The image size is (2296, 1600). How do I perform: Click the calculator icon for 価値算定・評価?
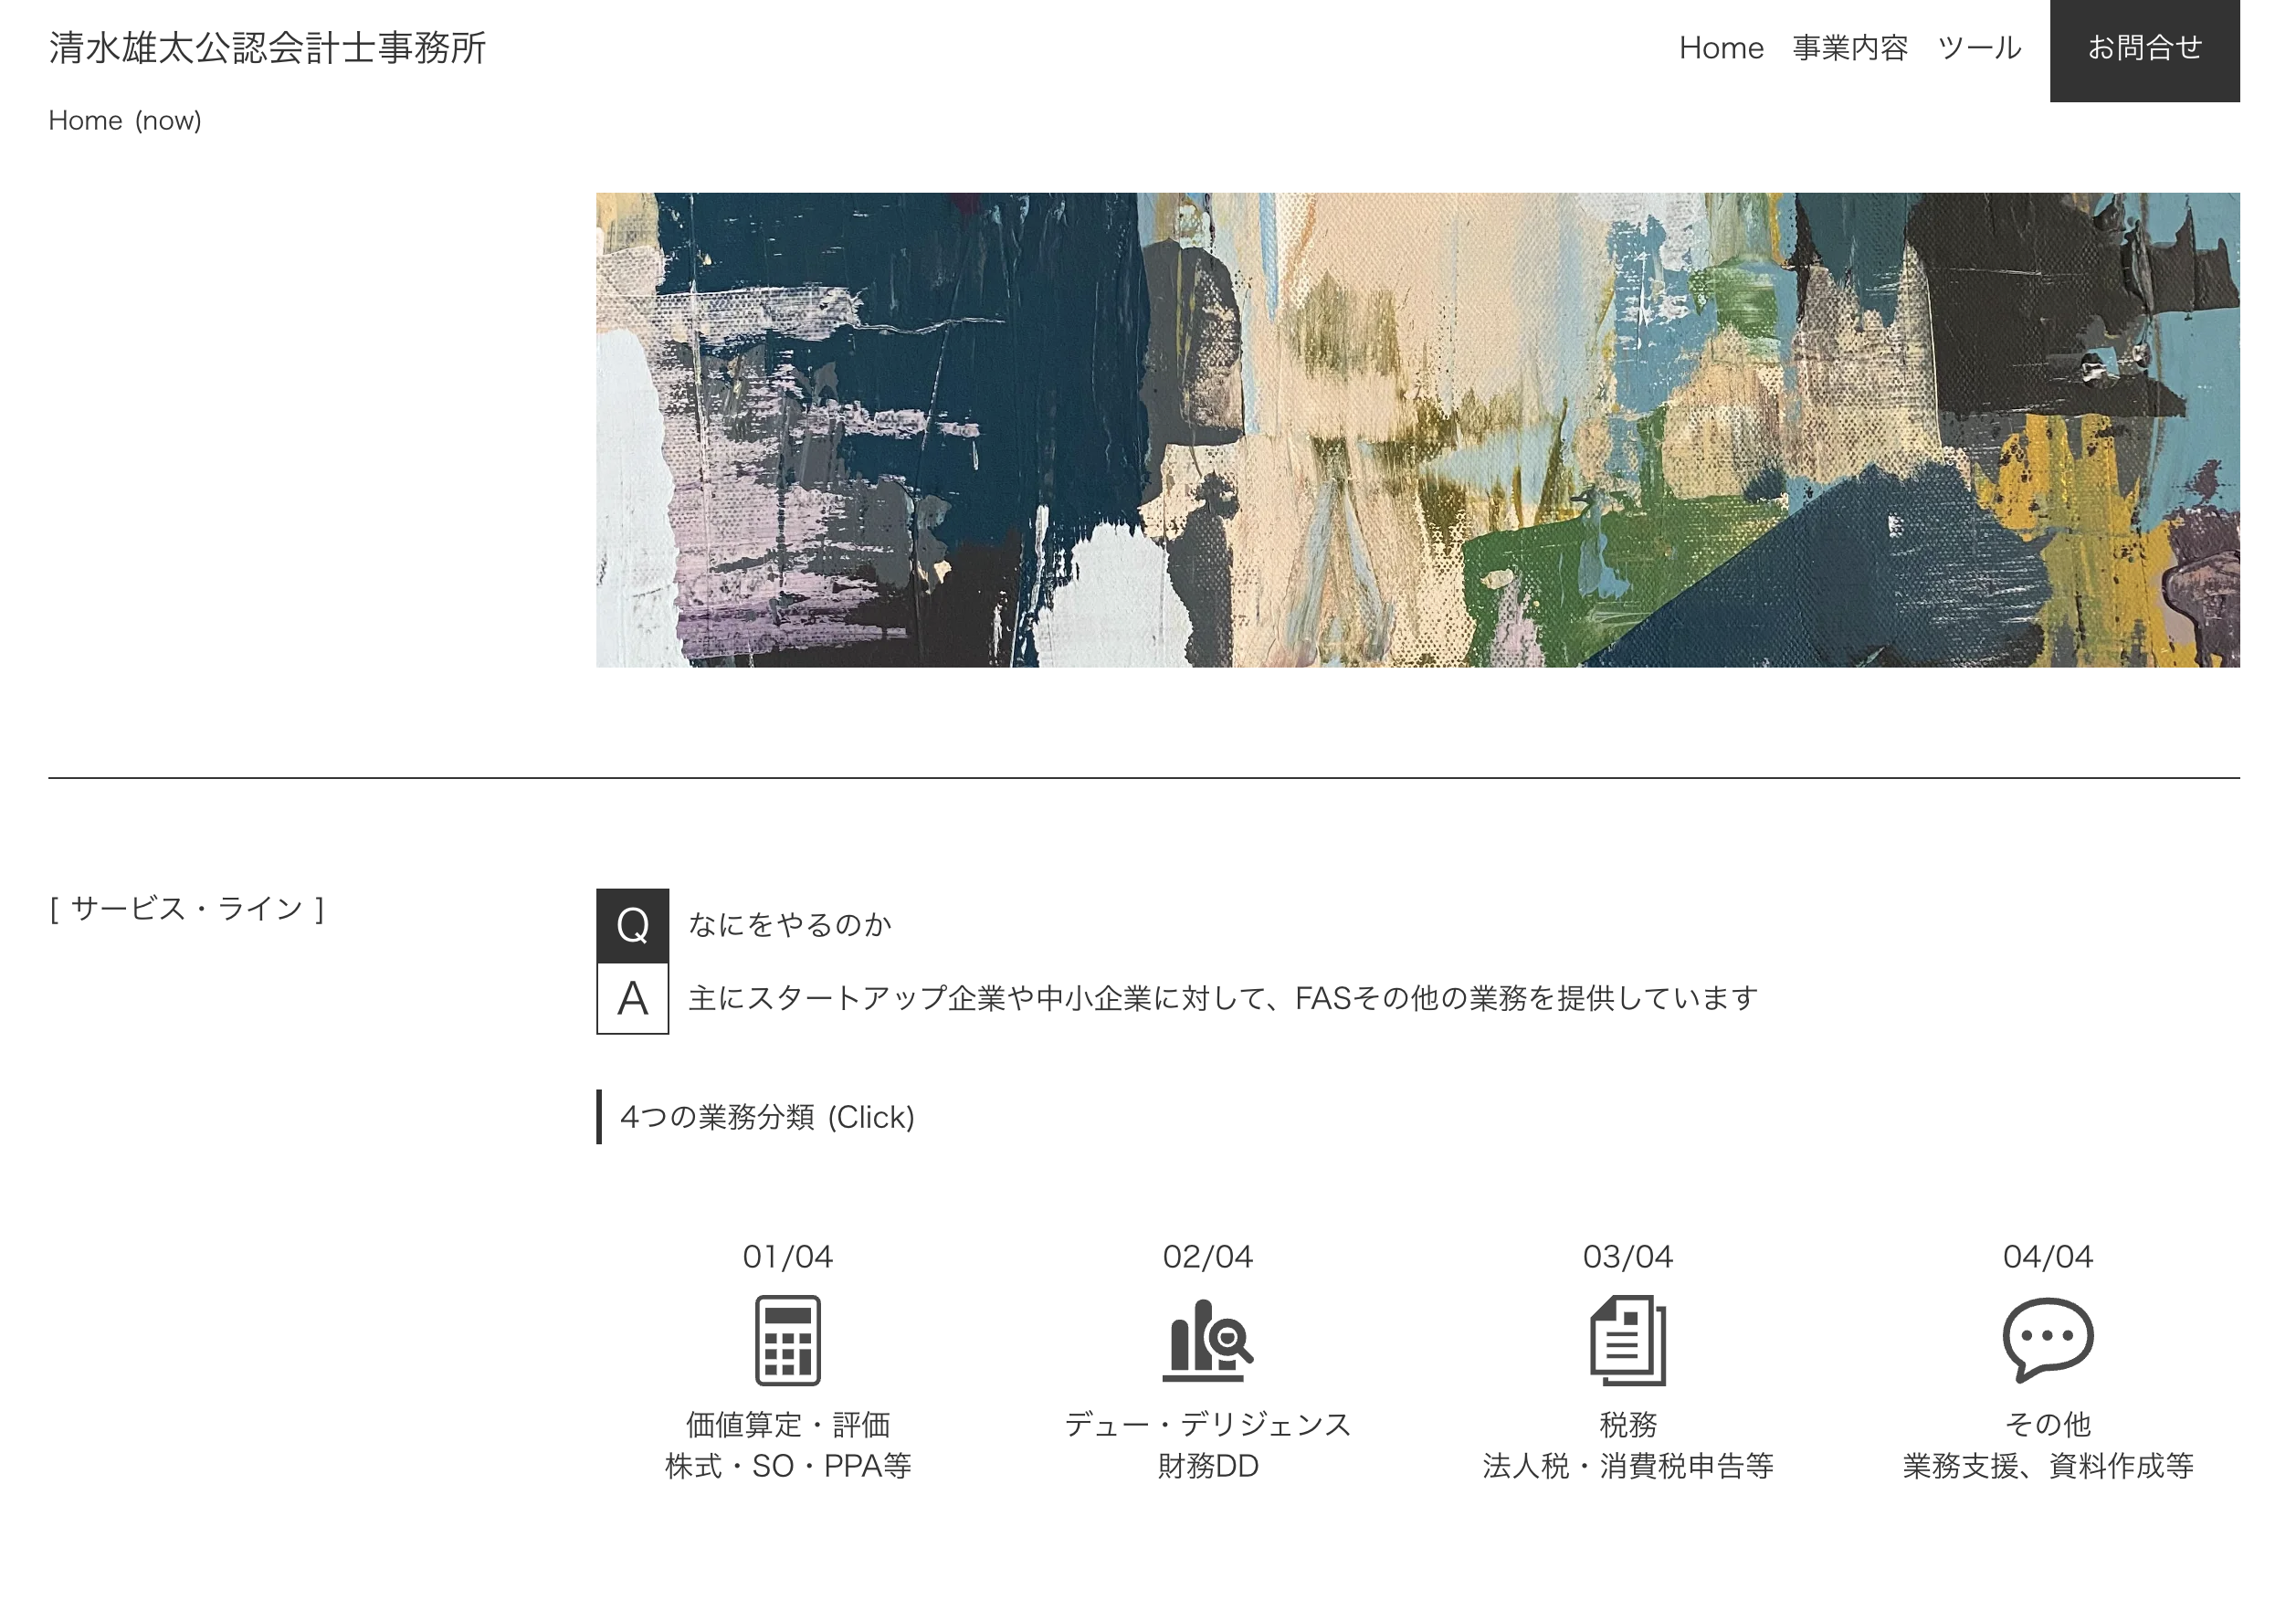pyautogui.click(x=787, y=1340)
